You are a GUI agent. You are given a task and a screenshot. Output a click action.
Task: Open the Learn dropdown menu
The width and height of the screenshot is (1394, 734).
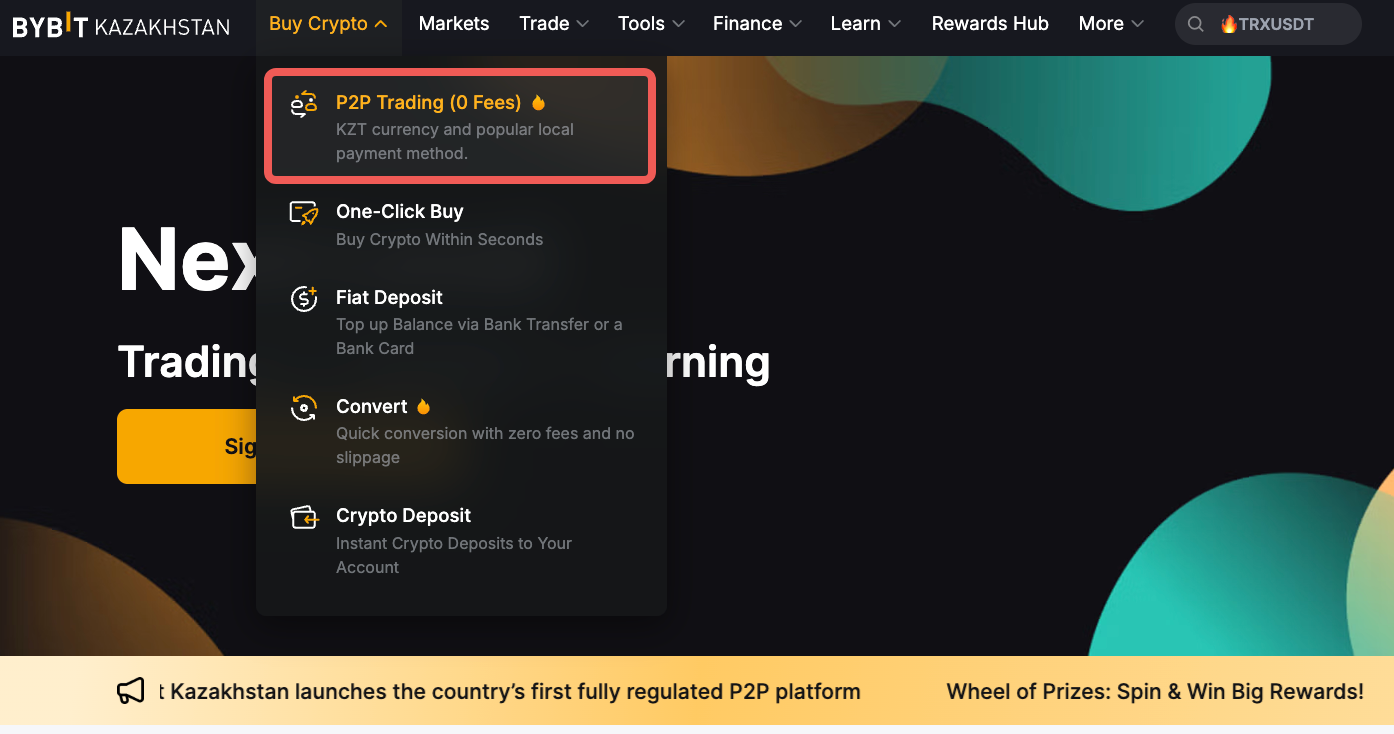click(x=865, y=24)
